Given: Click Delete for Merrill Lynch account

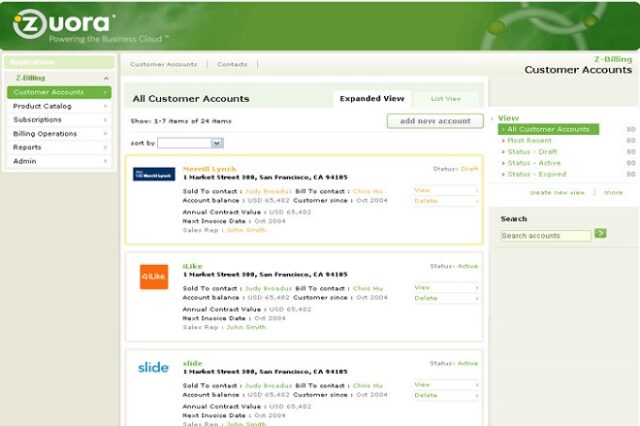Looking at the screenshot, I should [x=446, y=201].
